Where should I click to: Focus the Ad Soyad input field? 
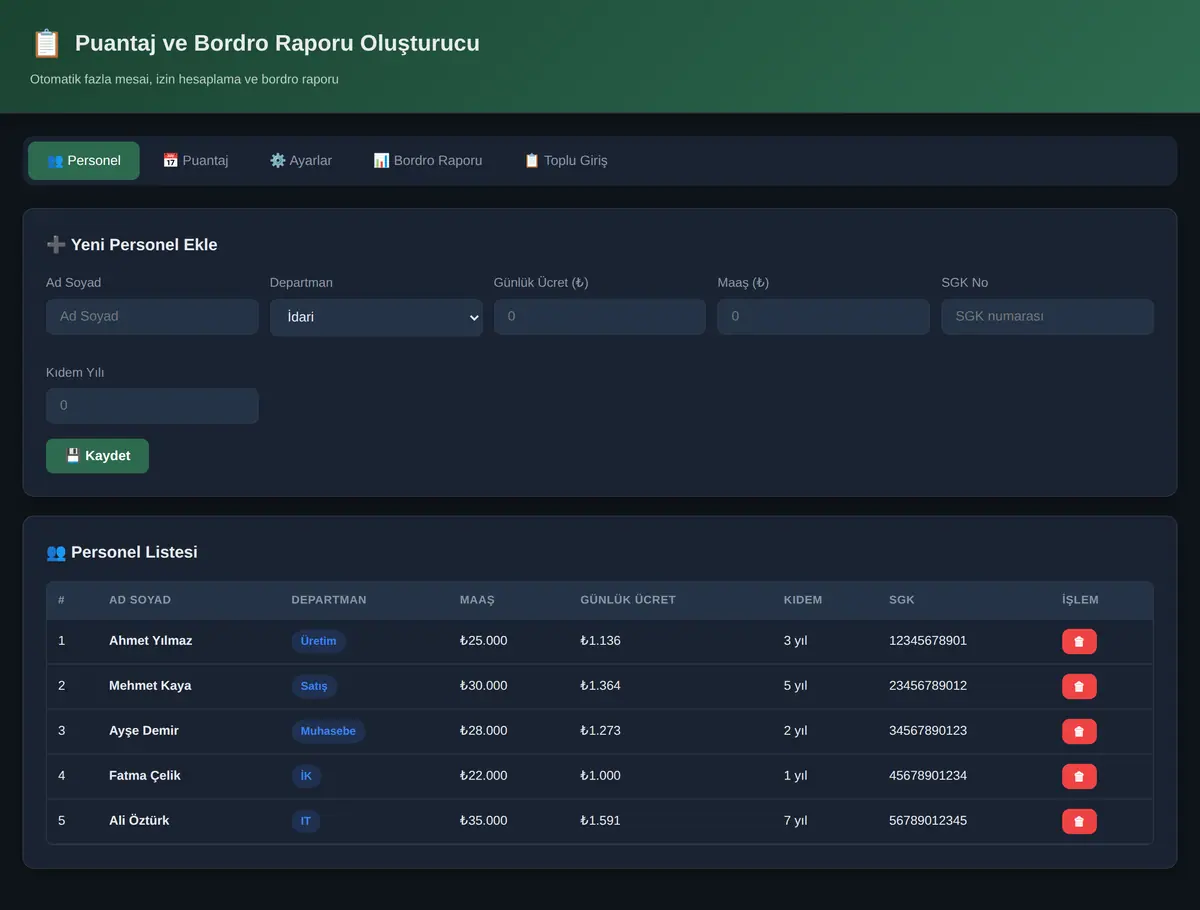[x=152, y=317]
